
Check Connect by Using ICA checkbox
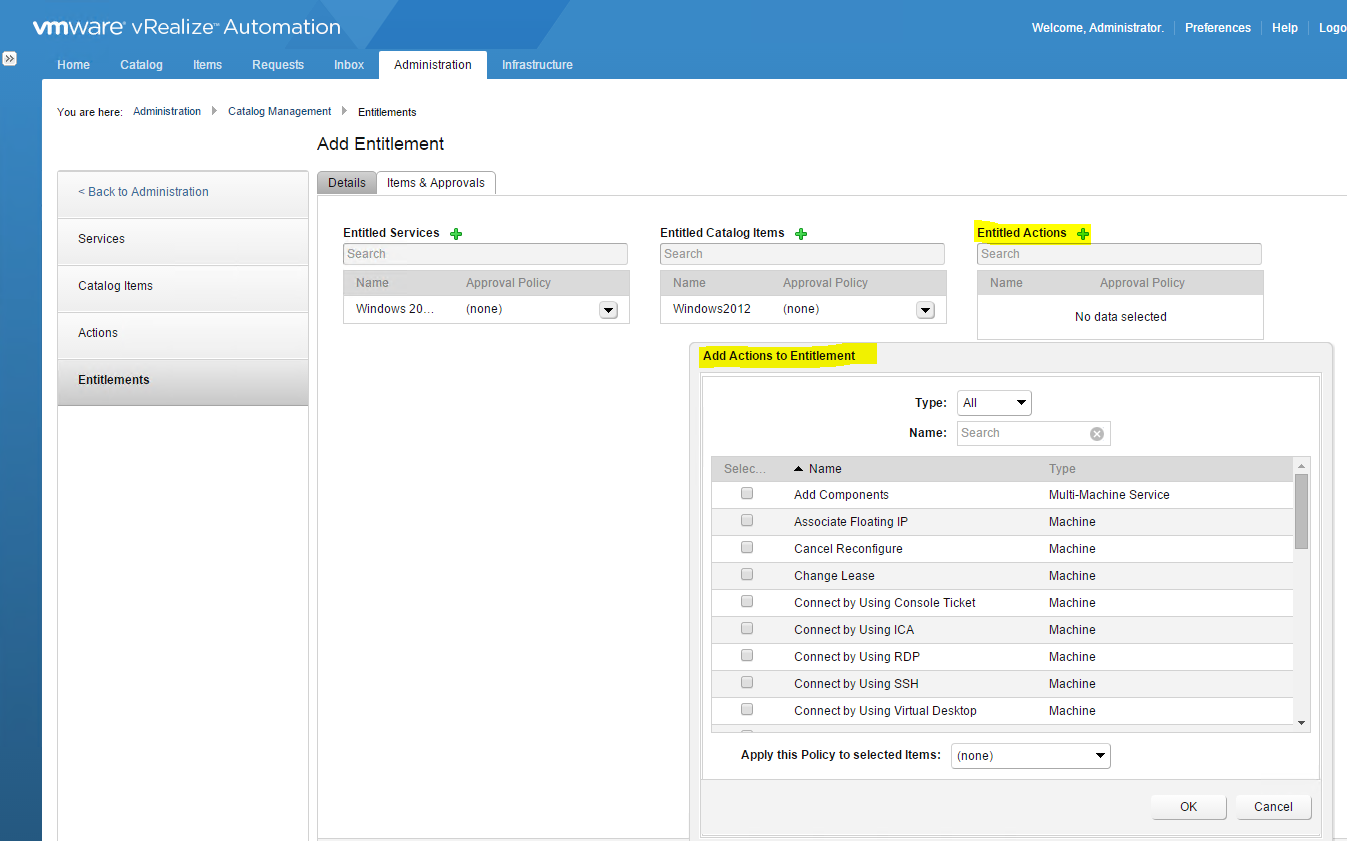pyautogui.click(x=747, y=629)
